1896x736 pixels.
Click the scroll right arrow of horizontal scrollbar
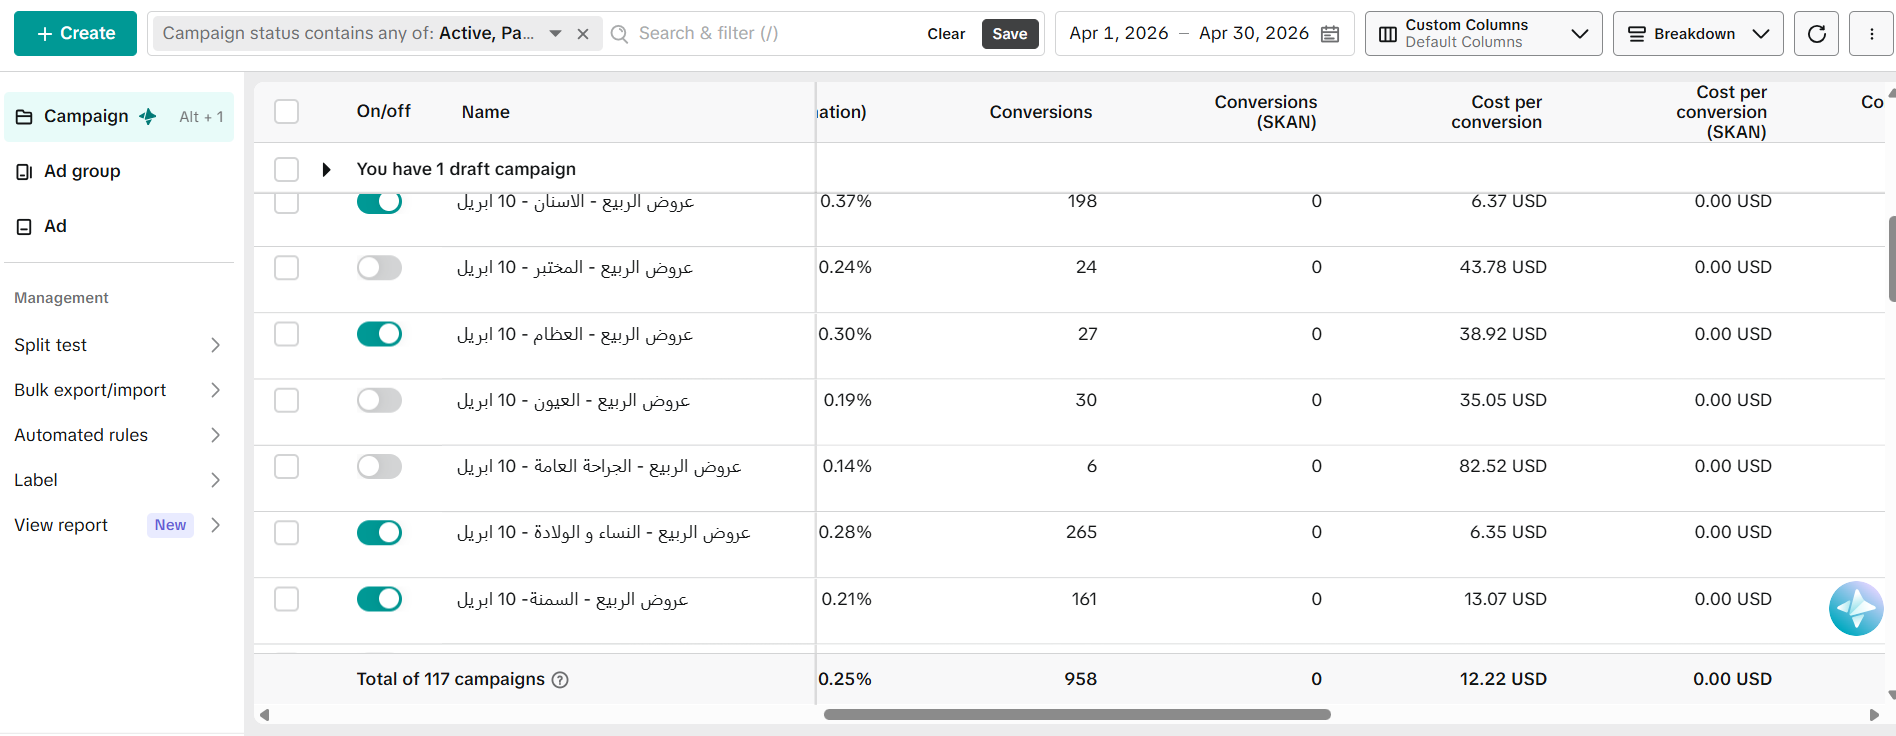pyautogui.click(x=1874, y=715)
